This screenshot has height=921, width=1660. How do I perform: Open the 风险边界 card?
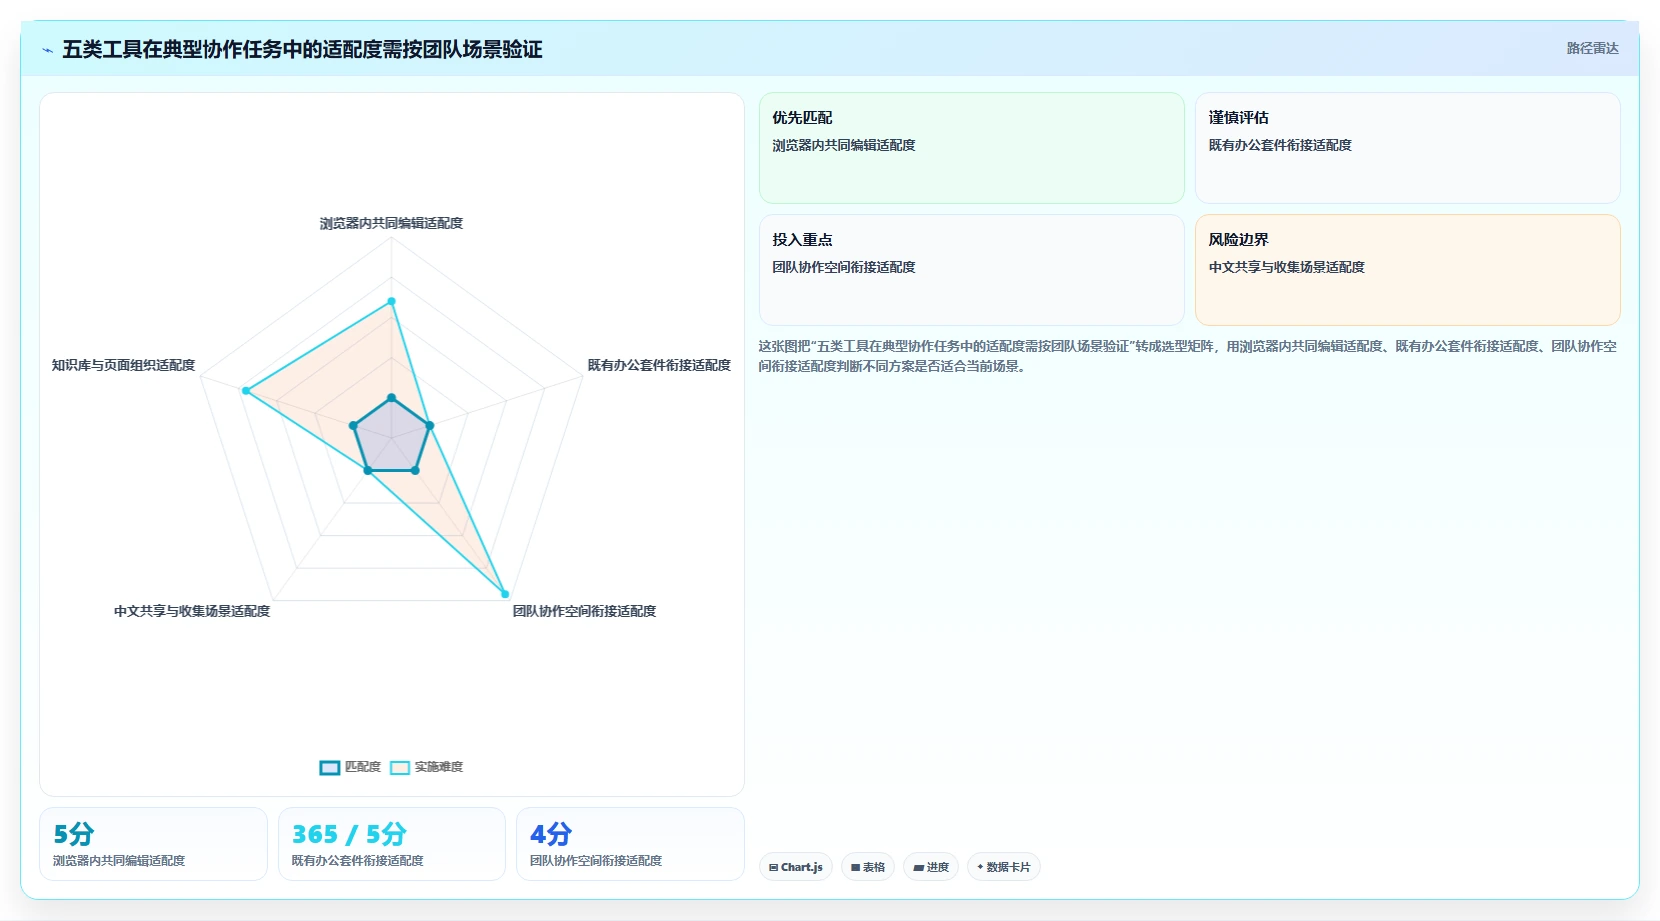[x=1408, y=270]
